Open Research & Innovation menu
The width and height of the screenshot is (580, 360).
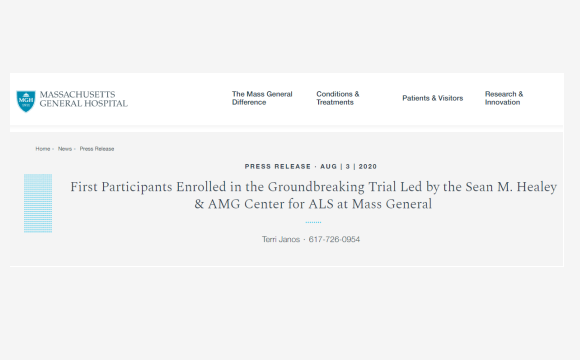[x=504, y=98]
